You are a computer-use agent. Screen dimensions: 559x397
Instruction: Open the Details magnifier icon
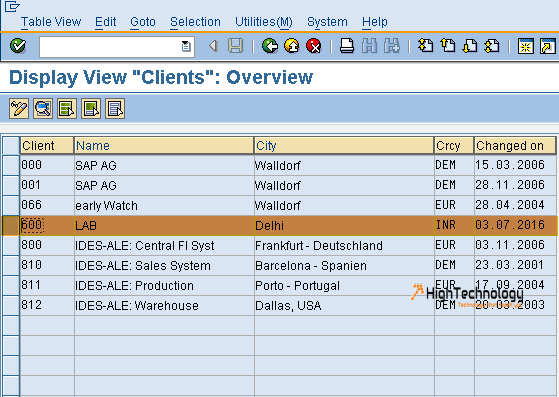43,108
